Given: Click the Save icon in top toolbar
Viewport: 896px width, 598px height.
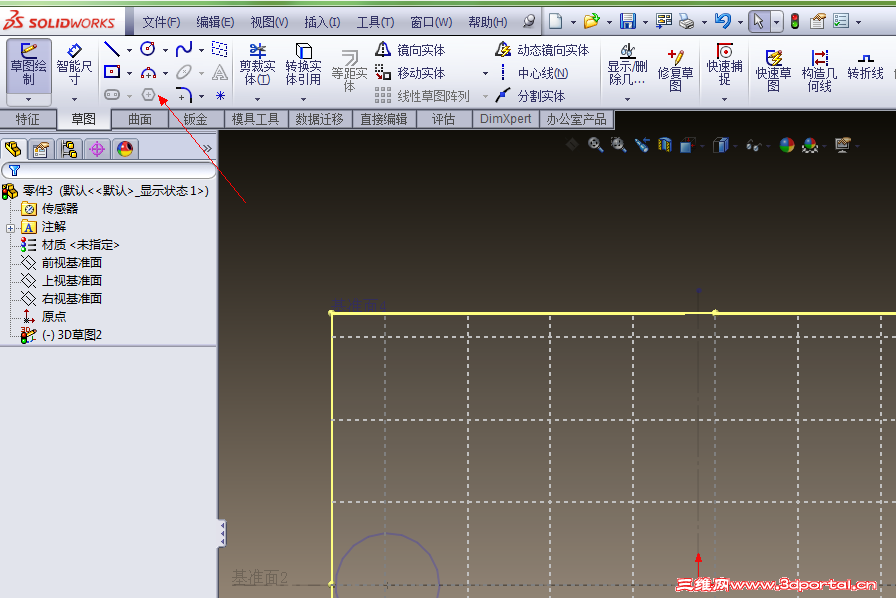Looking at the screenshot, I should [x=628, y=22].
